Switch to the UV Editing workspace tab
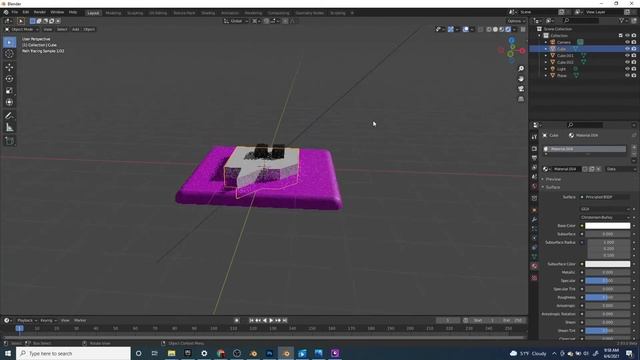 pyautogui.click(x=158, y=13)
